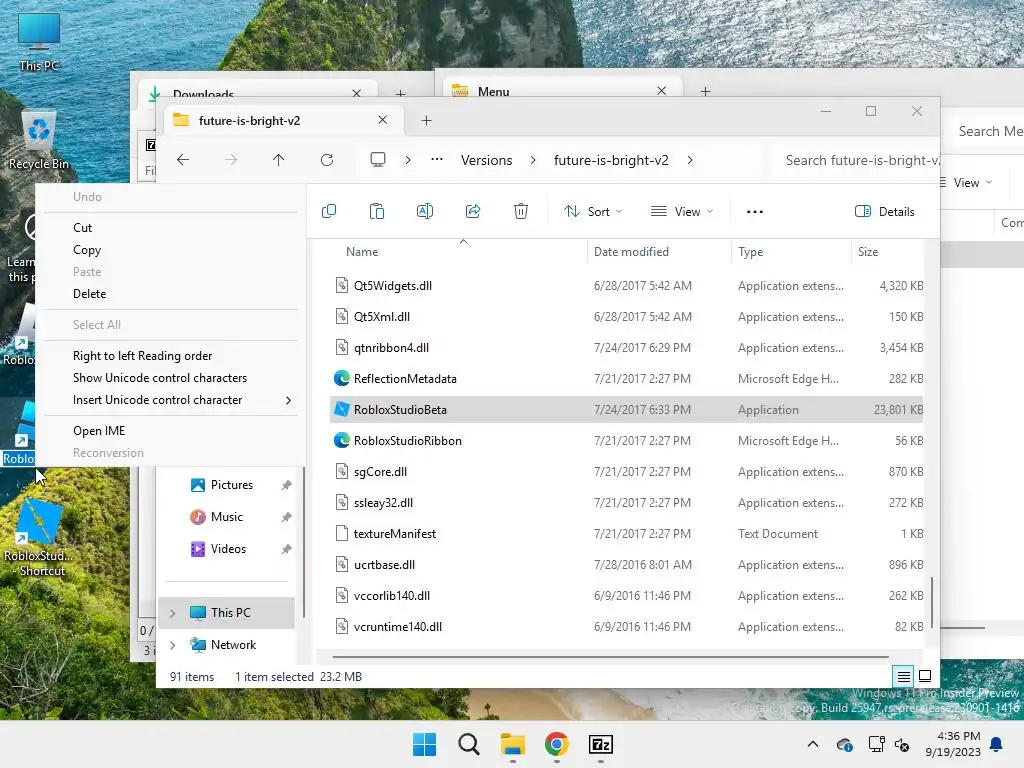Show hidden system tray icons

pyautogui.click(x=812, y=744)
